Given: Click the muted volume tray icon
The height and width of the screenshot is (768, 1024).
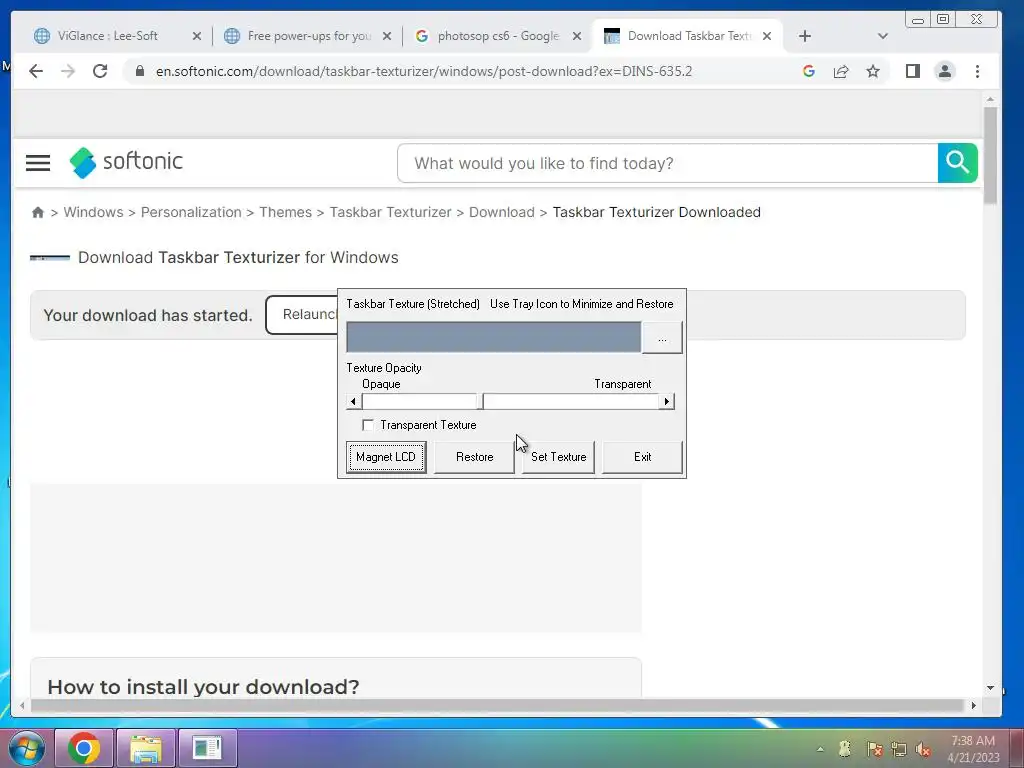Looking at the screenshot, I should (923, 749).
